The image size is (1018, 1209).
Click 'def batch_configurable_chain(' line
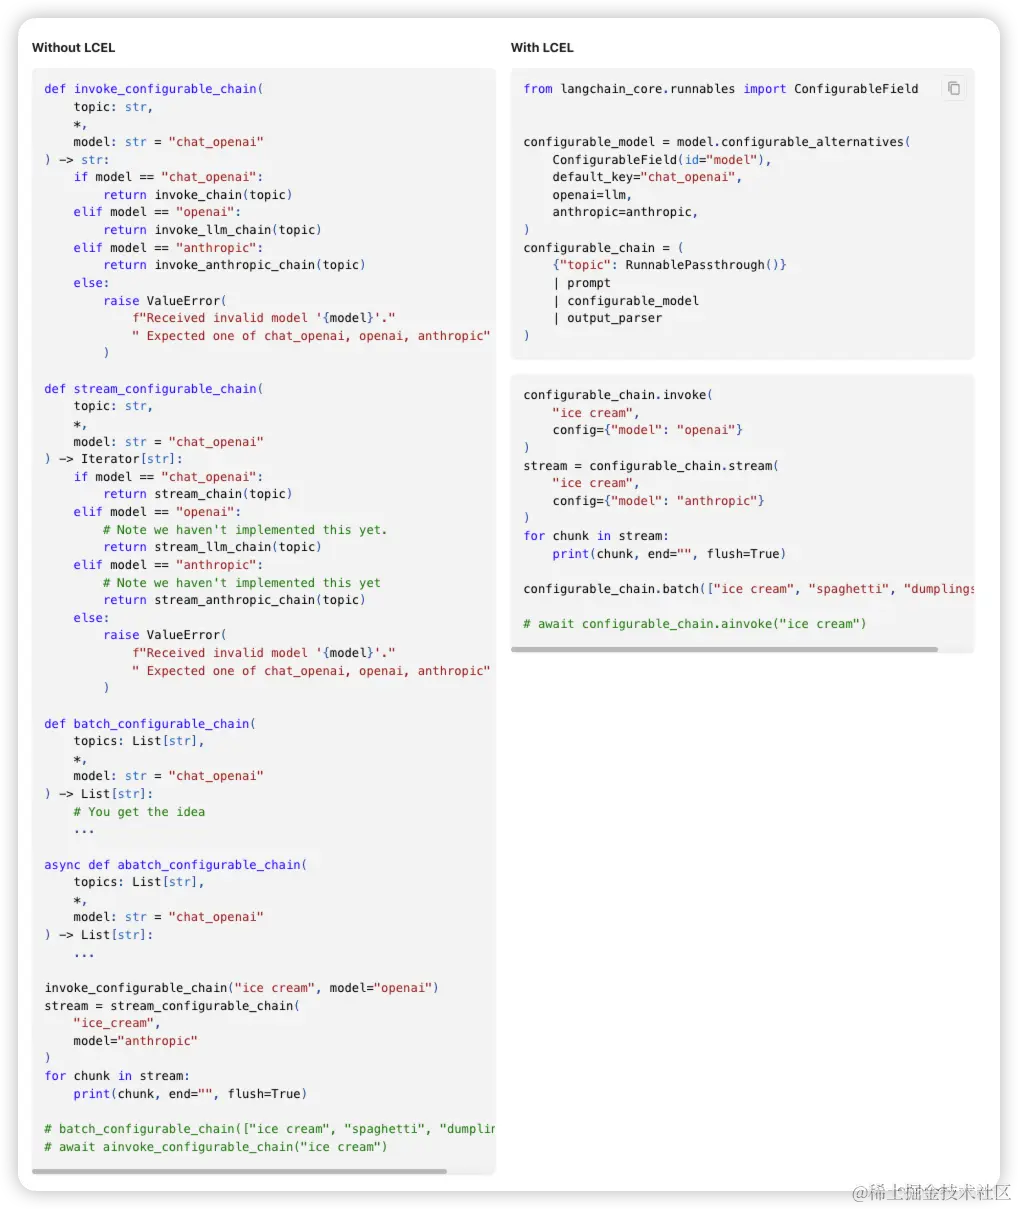[150, 724]
